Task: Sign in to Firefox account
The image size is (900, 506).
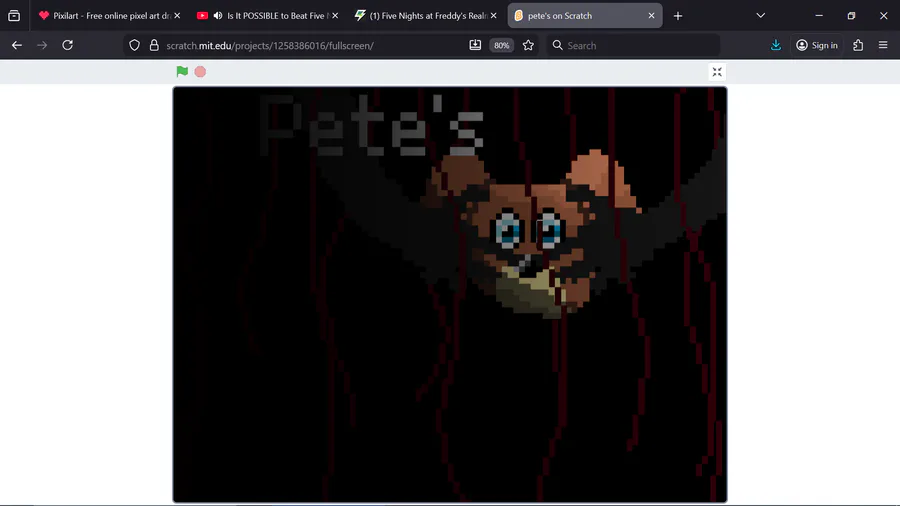Action: click(817, 45)
